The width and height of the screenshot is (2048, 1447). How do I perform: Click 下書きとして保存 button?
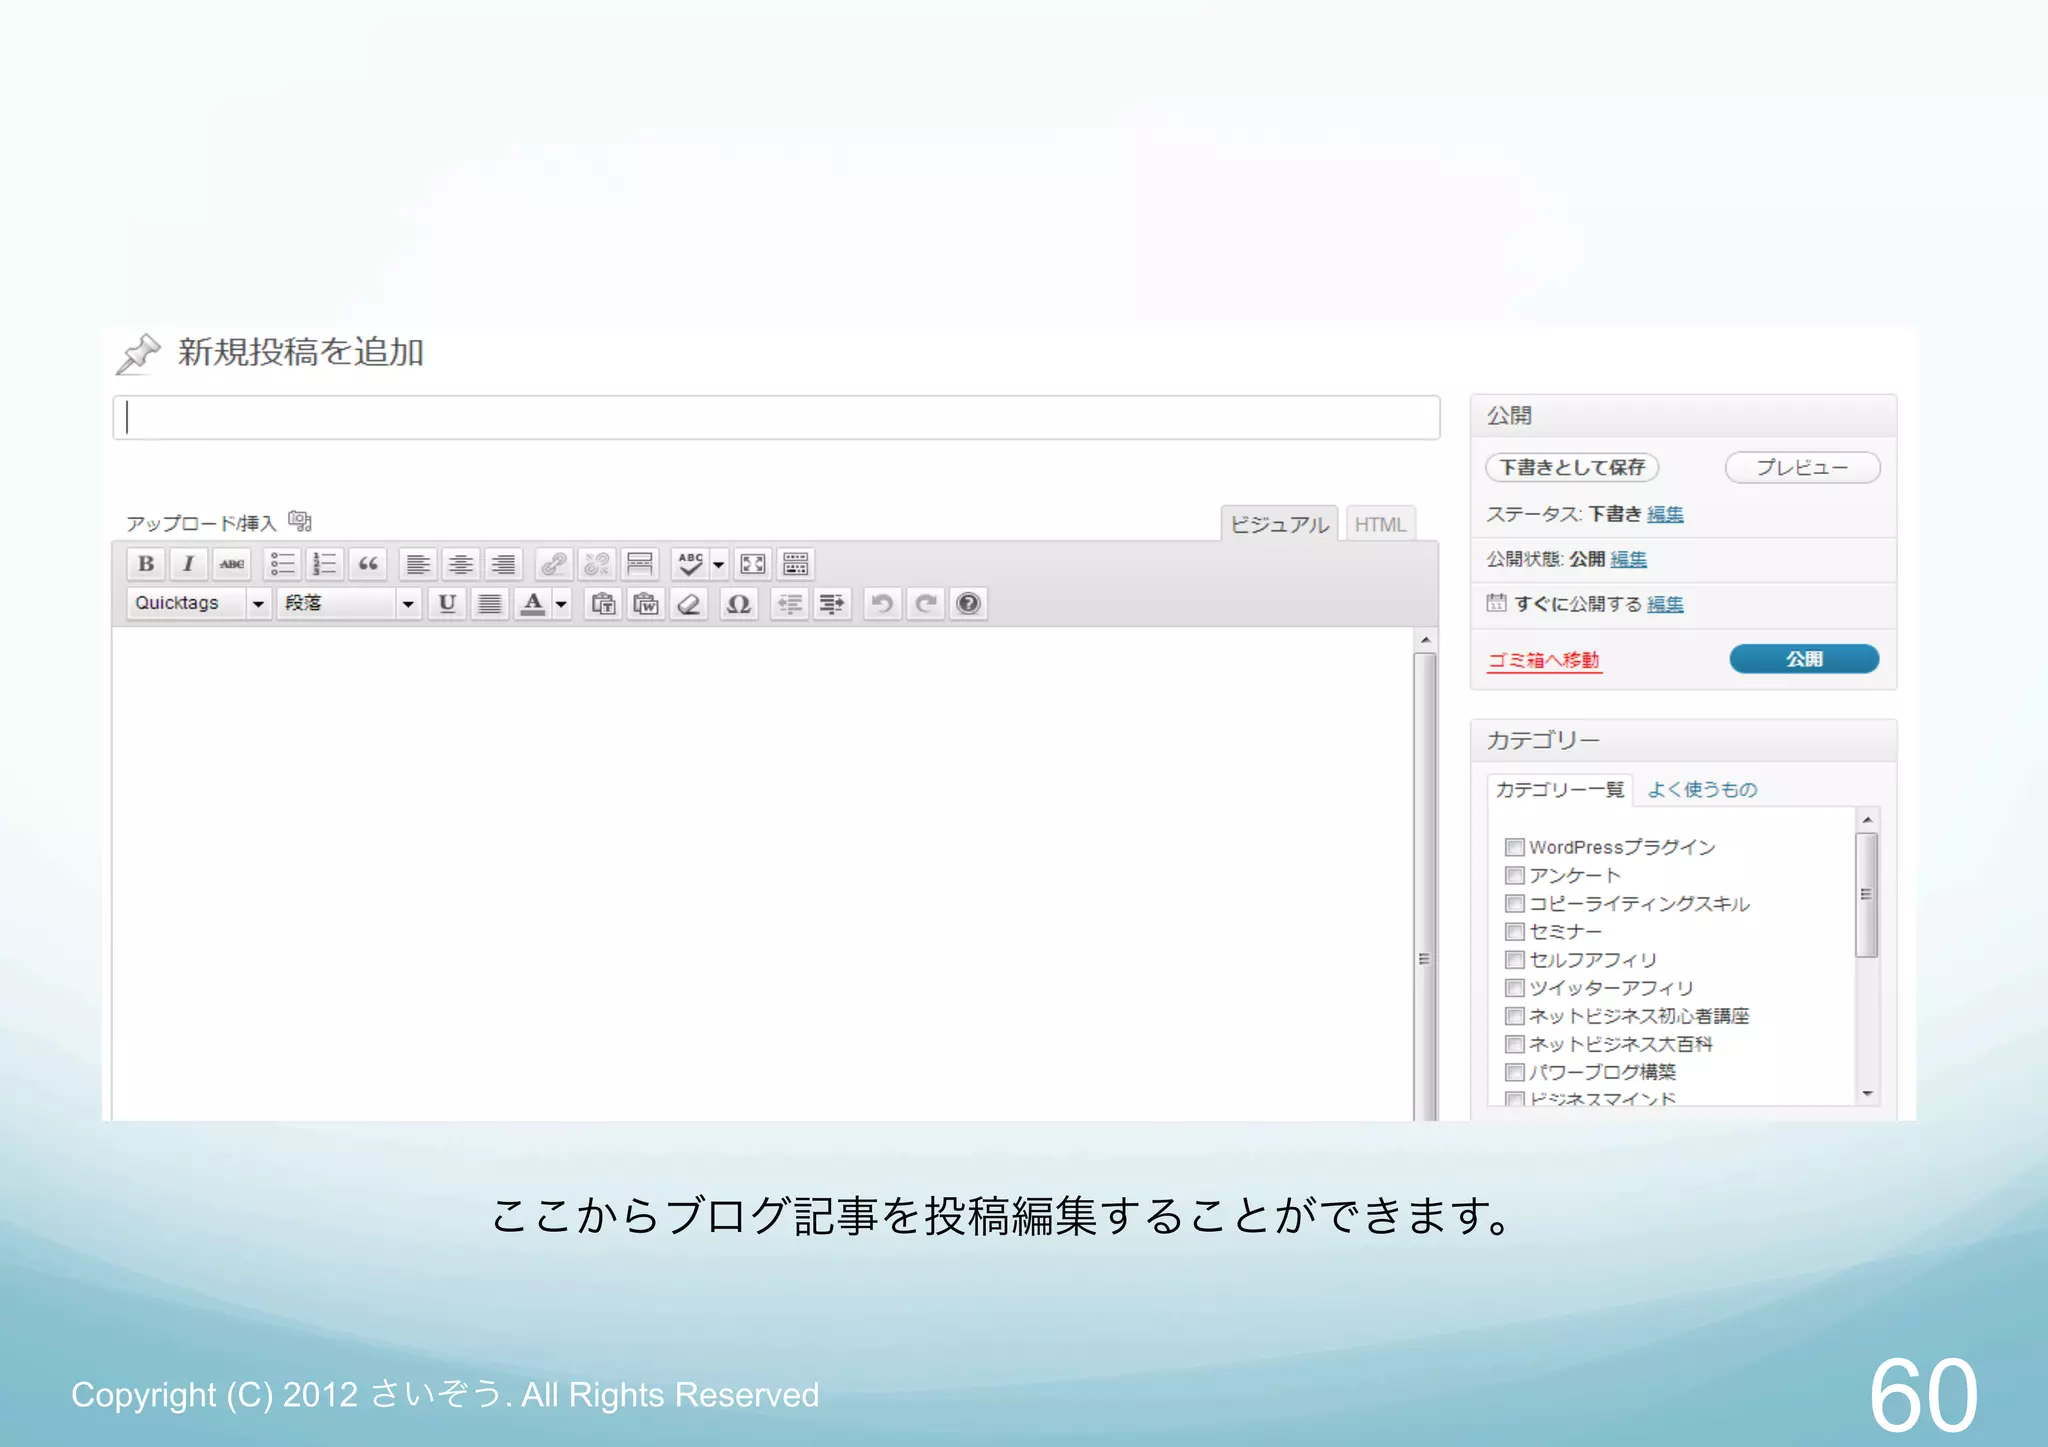pyautogui.click(x=1572, y=467)
